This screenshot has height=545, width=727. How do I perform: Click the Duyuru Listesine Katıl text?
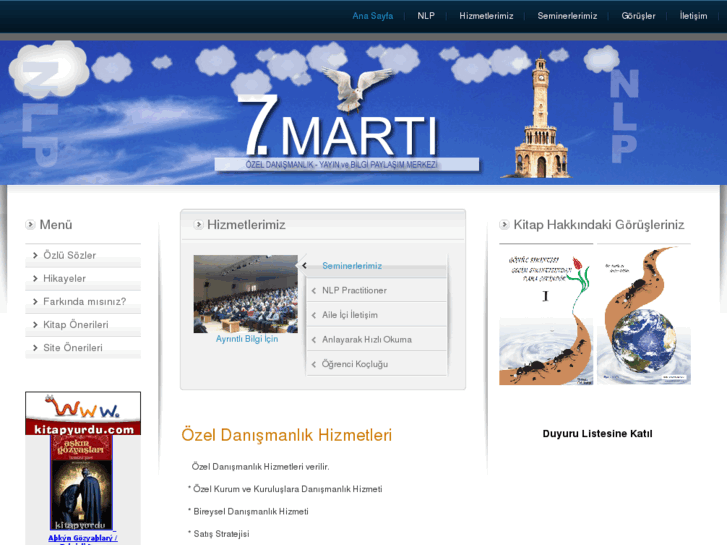(x=597, y=434)
